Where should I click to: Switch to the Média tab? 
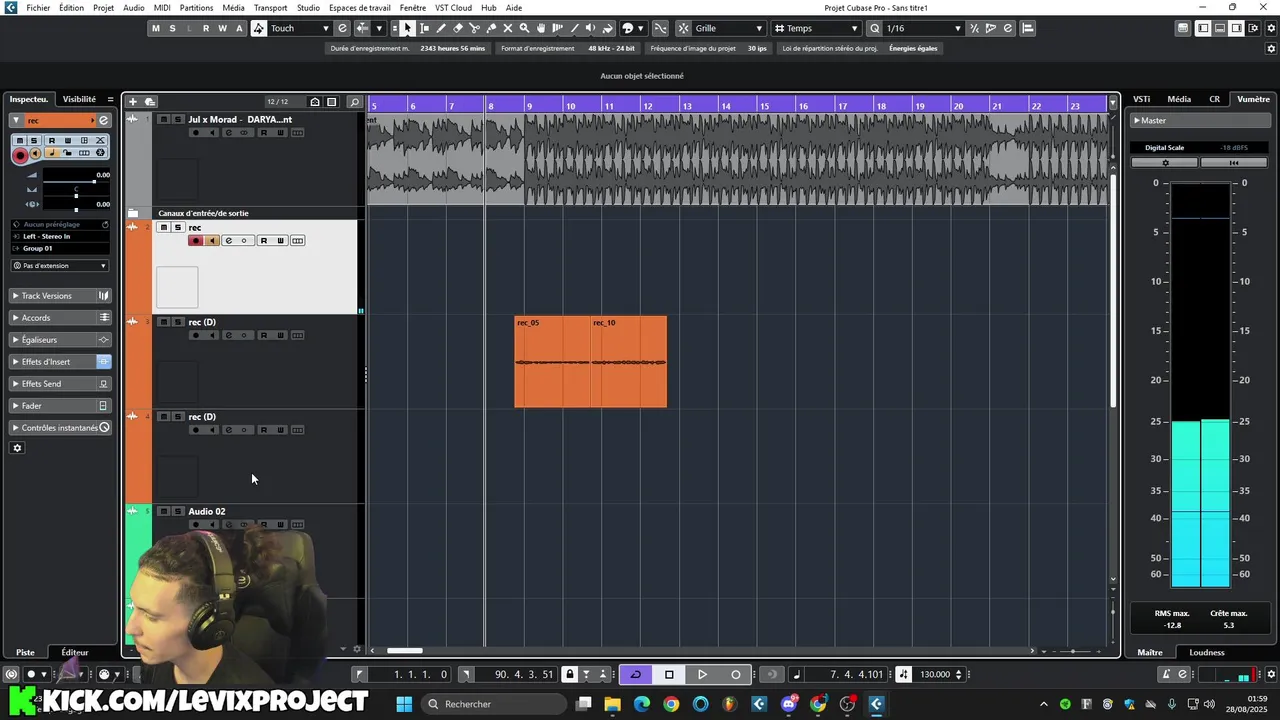[1179, 99]
